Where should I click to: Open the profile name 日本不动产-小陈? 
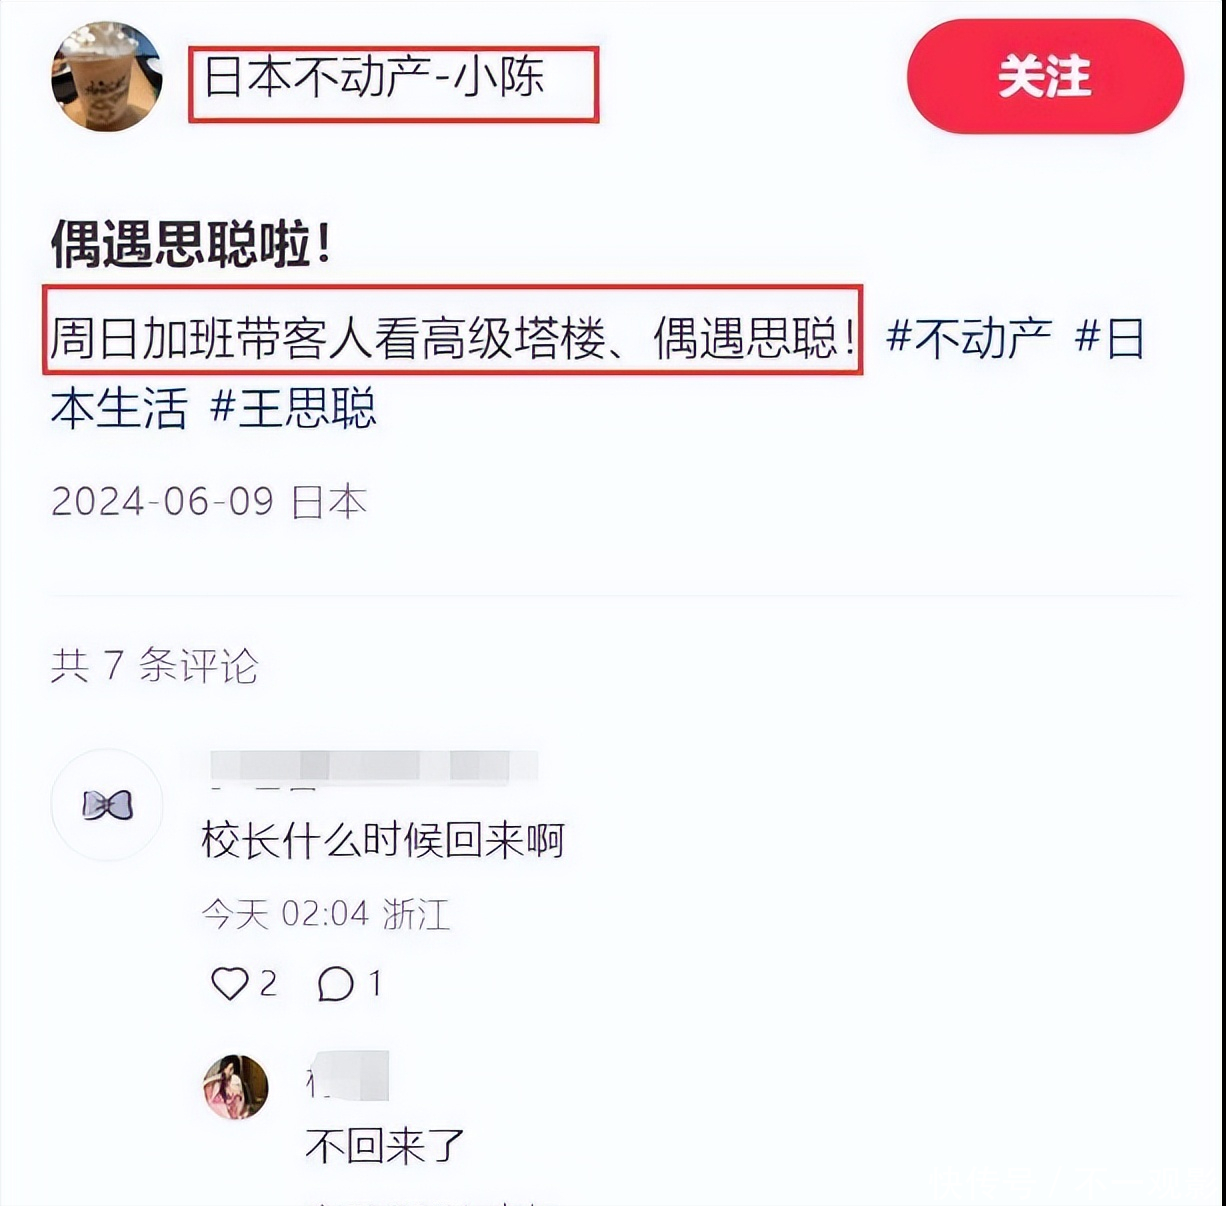click(375, 77)
